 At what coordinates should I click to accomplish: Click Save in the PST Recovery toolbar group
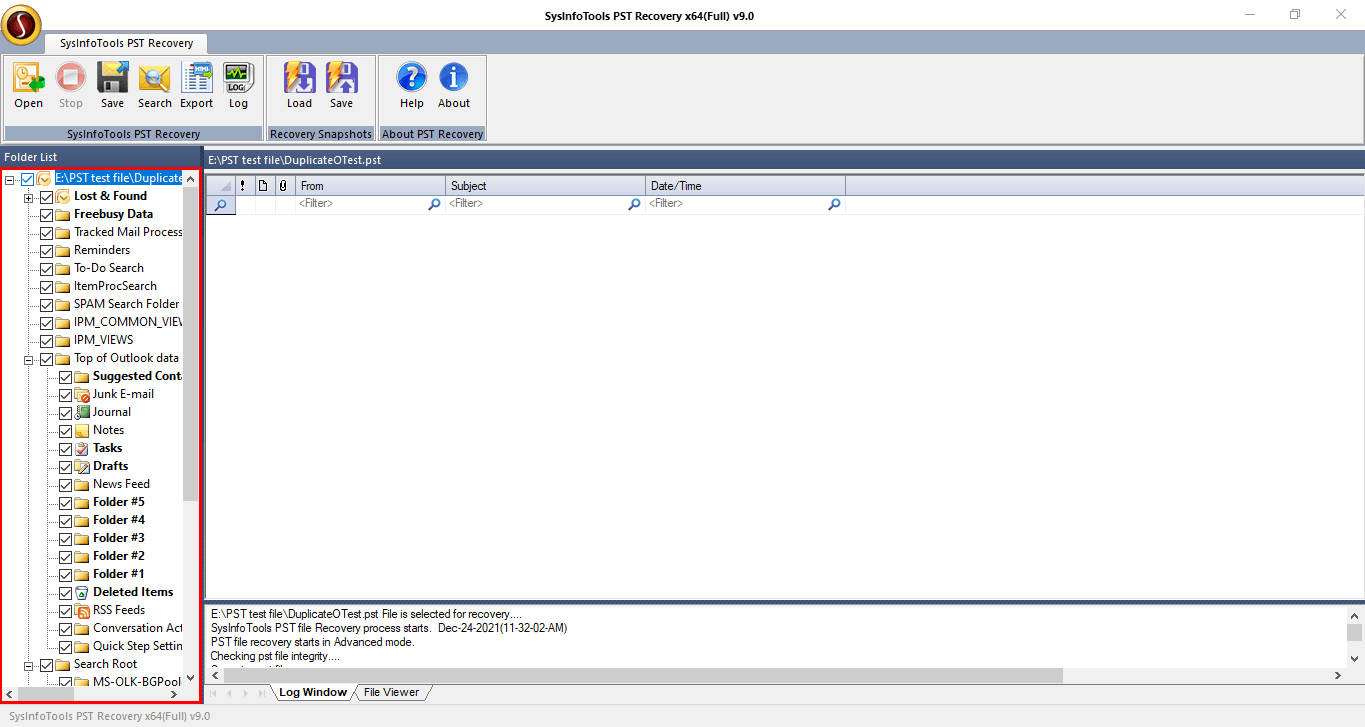pos(113,78)
